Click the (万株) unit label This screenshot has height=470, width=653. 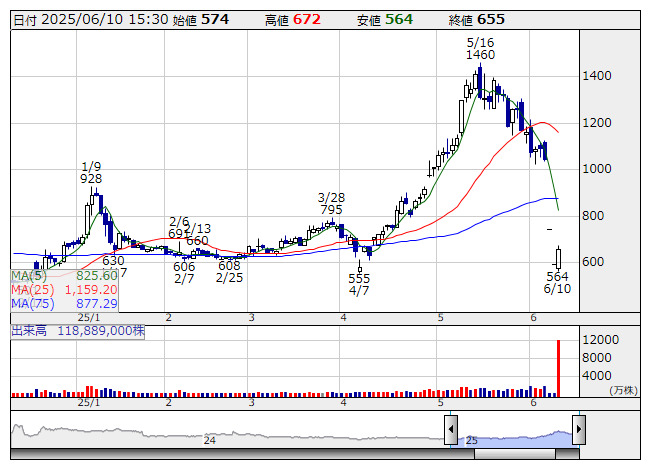[623, 390]
